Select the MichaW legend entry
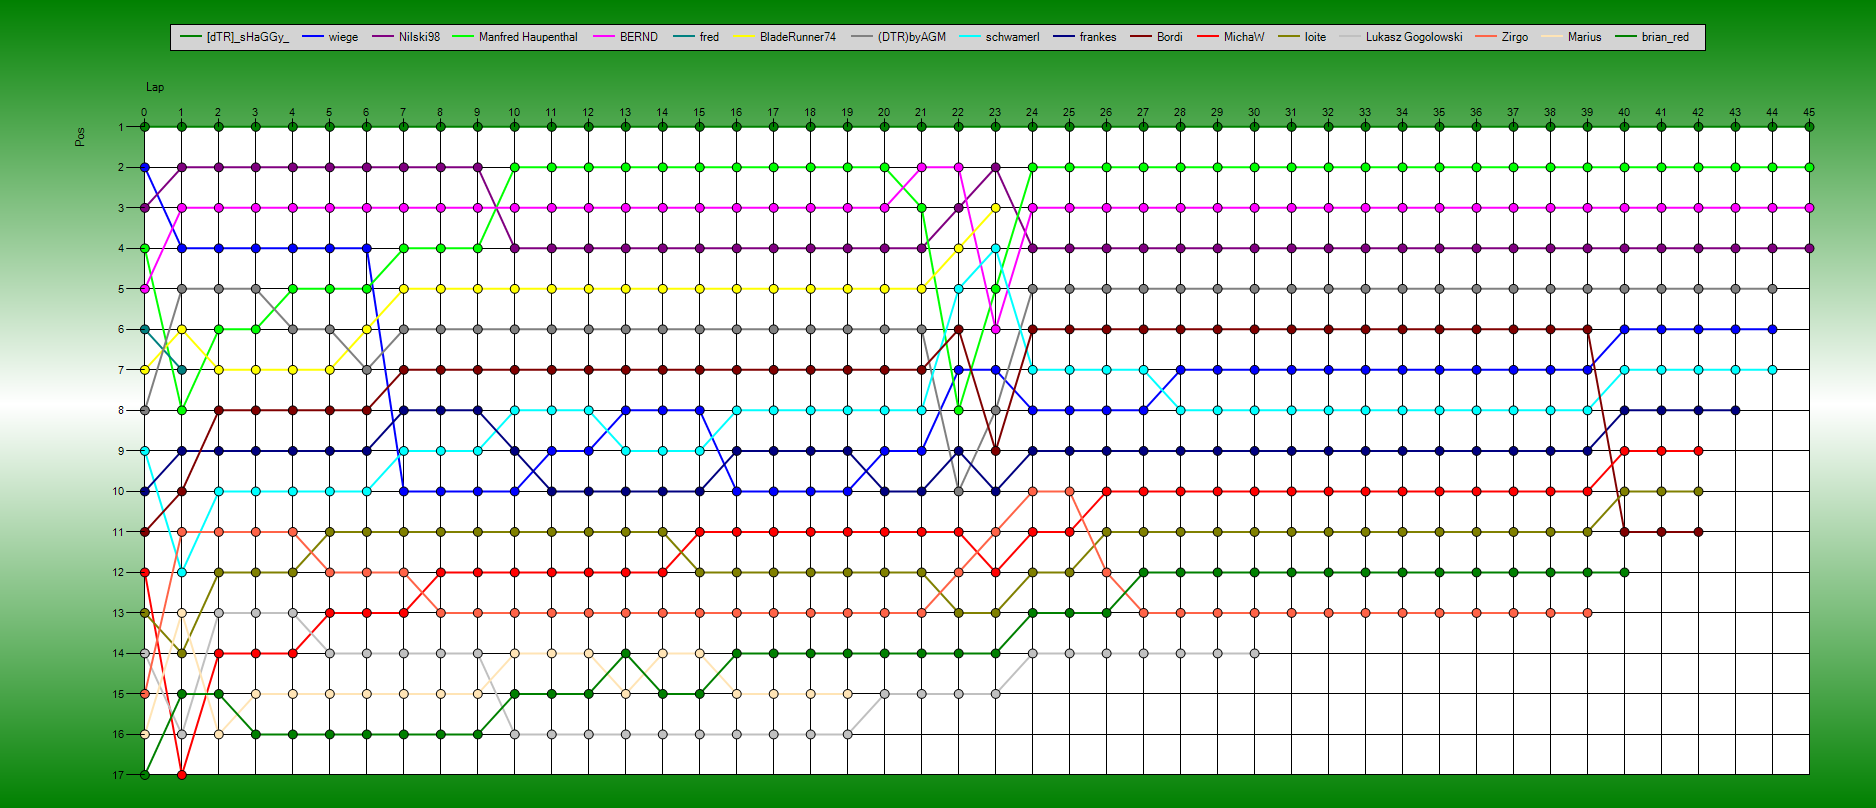 [x=1231, y=37]
